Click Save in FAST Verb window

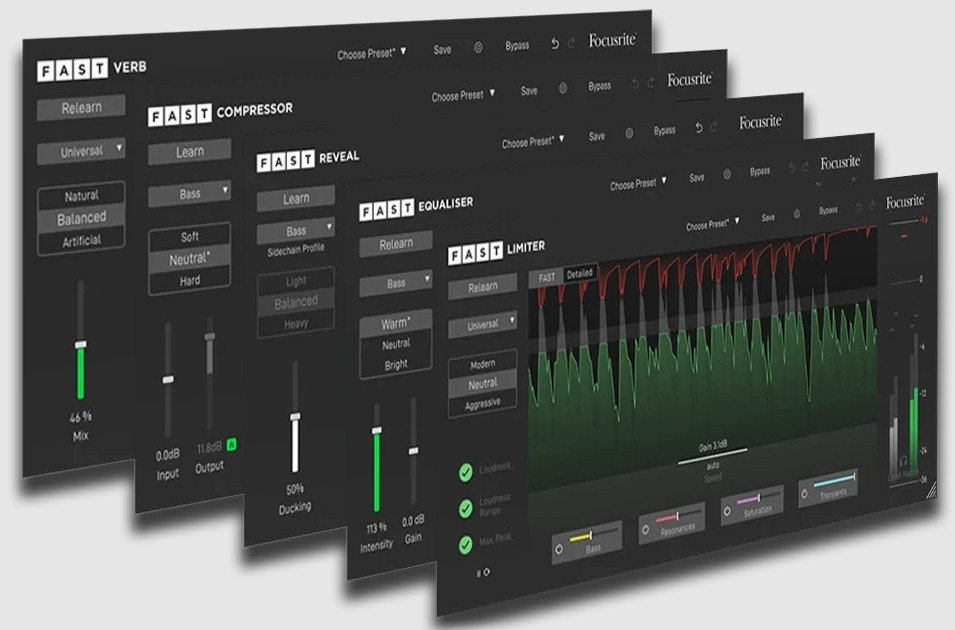(x=442, y=50)
